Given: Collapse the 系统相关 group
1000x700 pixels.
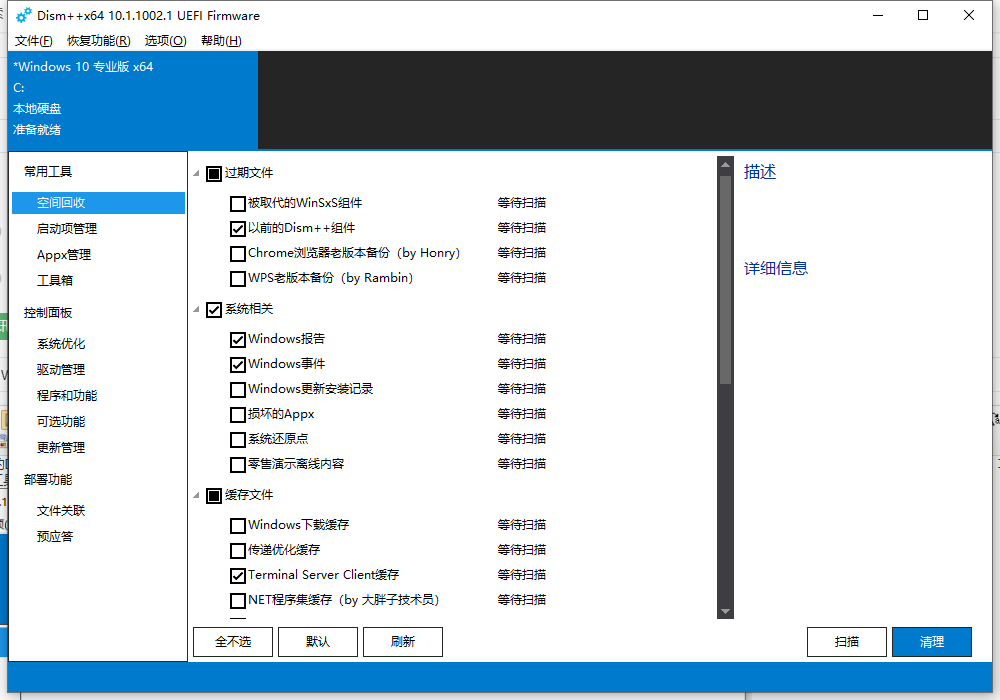Looking at the screenshot, I should point(196,310).
